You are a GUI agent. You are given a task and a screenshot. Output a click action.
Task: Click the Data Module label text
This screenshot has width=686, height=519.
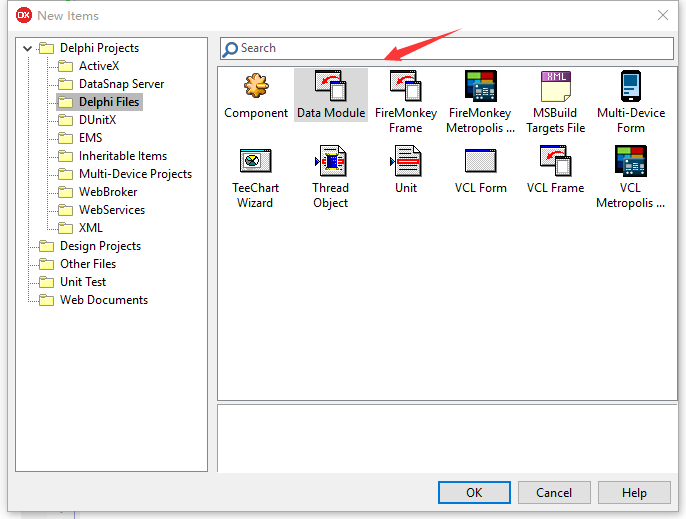point(331,113)
